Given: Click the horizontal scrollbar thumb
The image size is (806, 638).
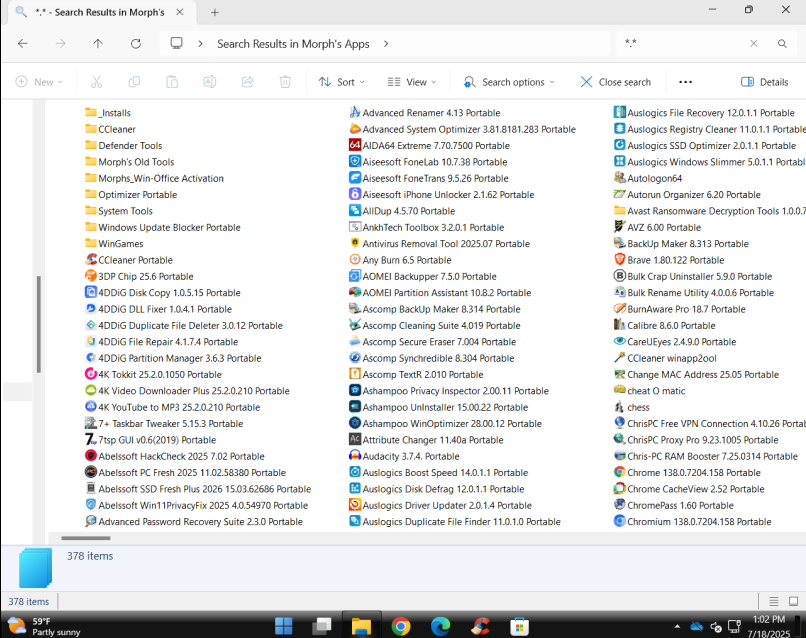Looking at the screenshot, I should pos(86,538).
